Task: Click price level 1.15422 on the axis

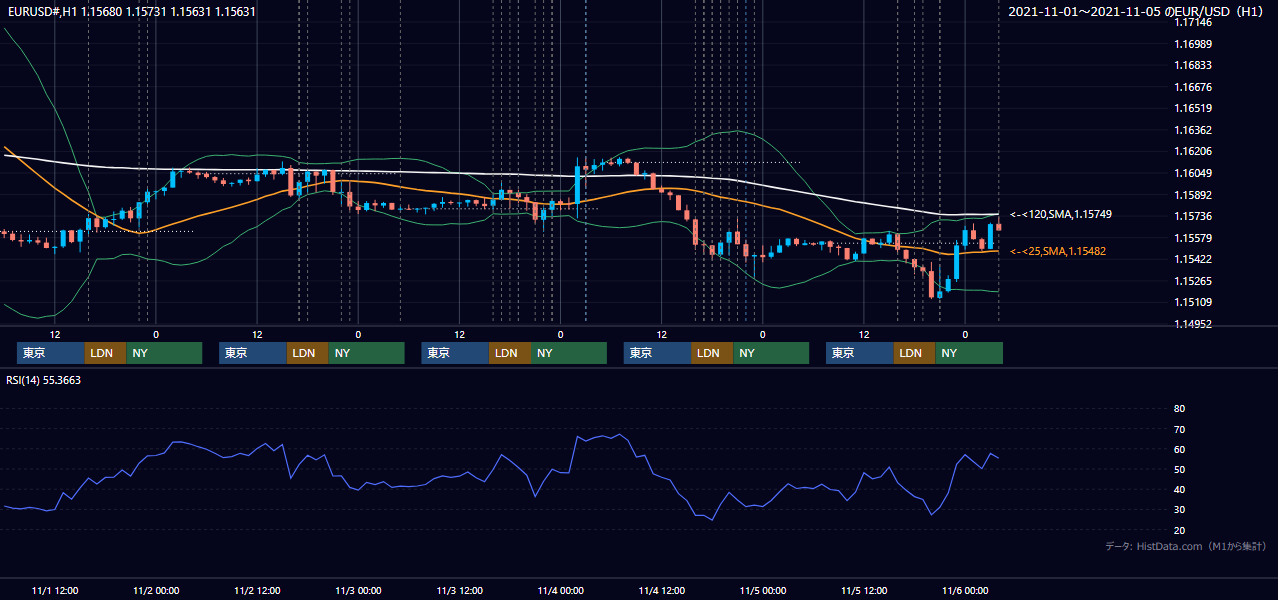Action: [x=1193, y=259]
